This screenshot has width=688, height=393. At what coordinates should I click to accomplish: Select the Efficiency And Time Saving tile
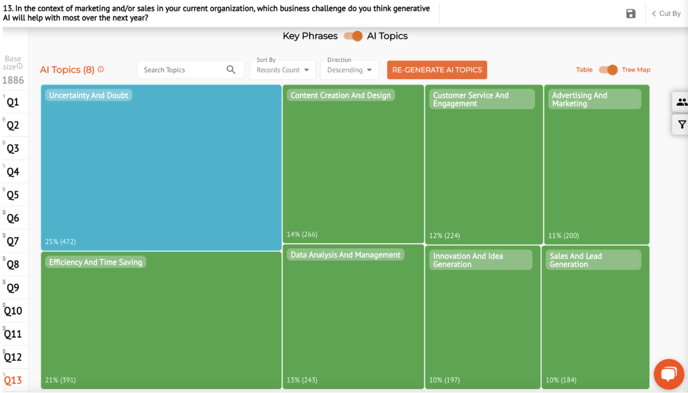(x=161, y=320)
